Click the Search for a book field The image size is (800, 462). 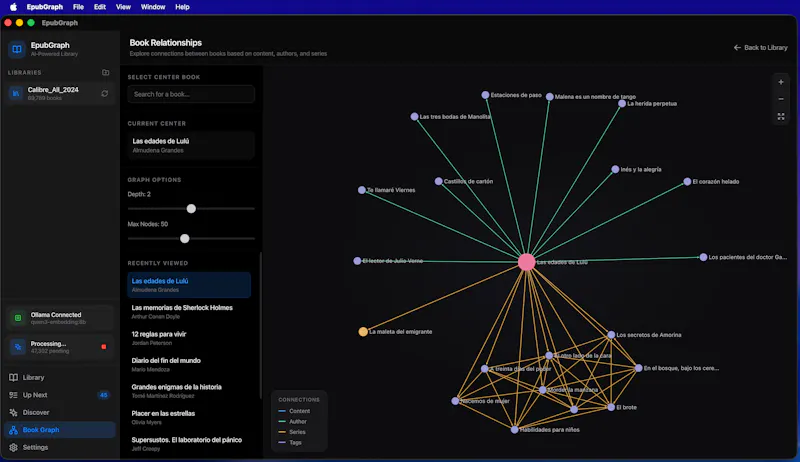point(191,94)
